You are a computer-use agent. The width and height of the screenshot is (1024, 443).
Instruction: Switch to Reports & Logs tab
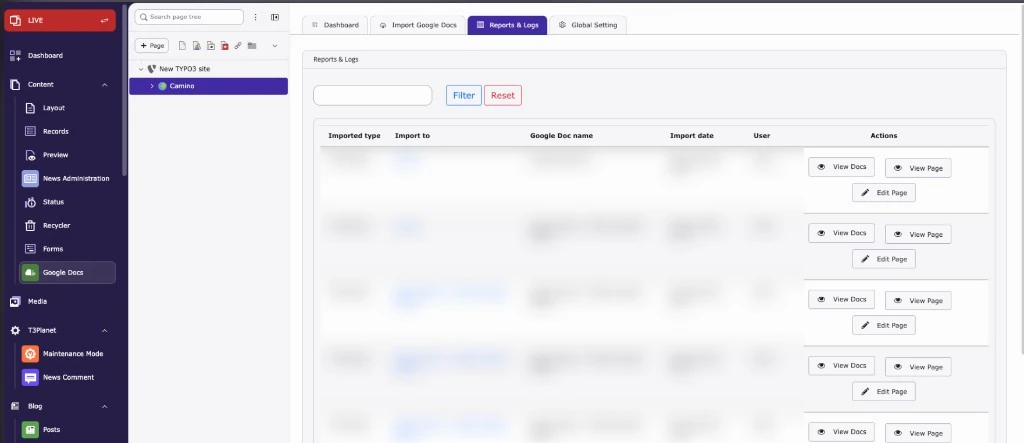click(x=507, y=25)
